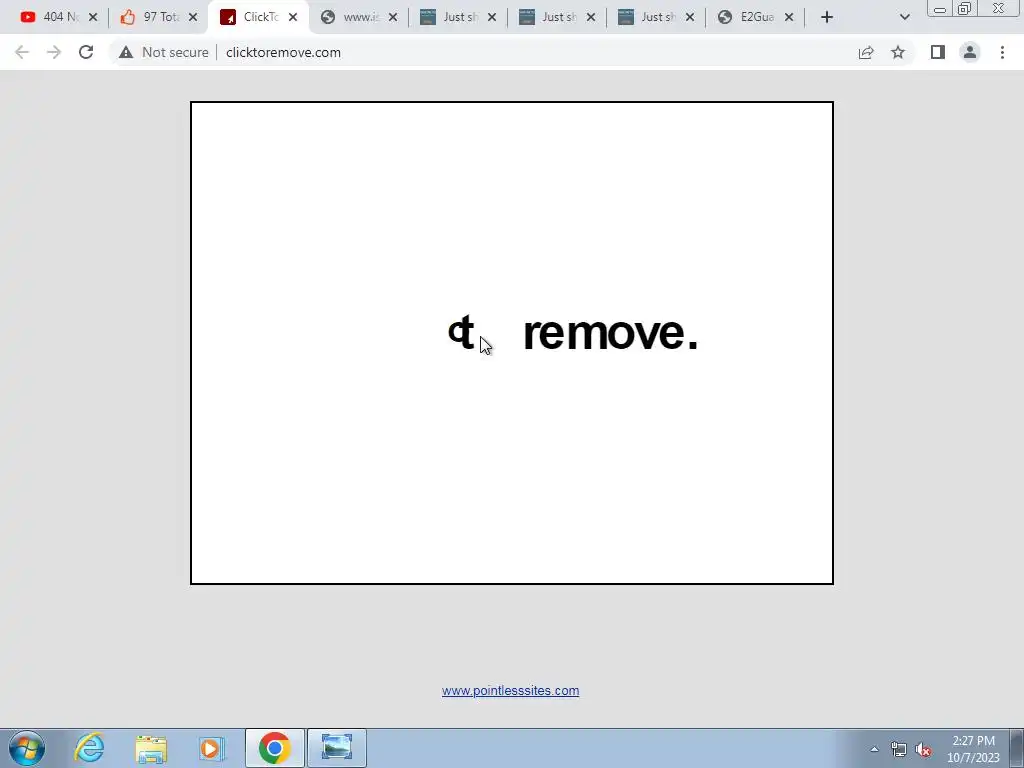Open a new tab with plus button
1024x768 pixels.
tap(827, 18)
